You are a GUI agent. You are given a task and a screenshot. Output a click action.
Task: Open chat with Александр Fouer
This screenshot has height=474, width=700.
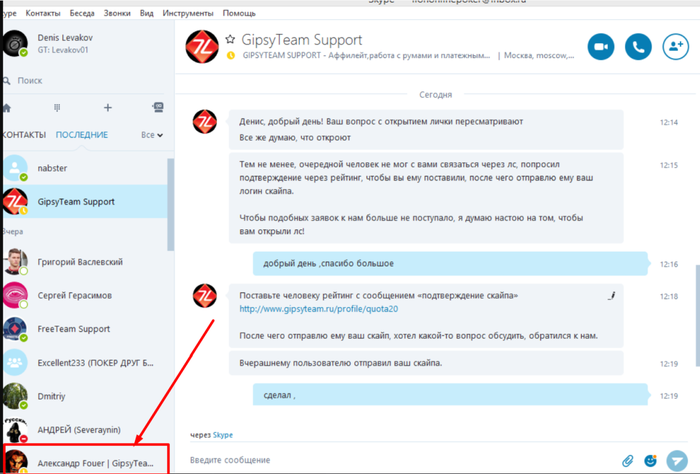(86, 460)
